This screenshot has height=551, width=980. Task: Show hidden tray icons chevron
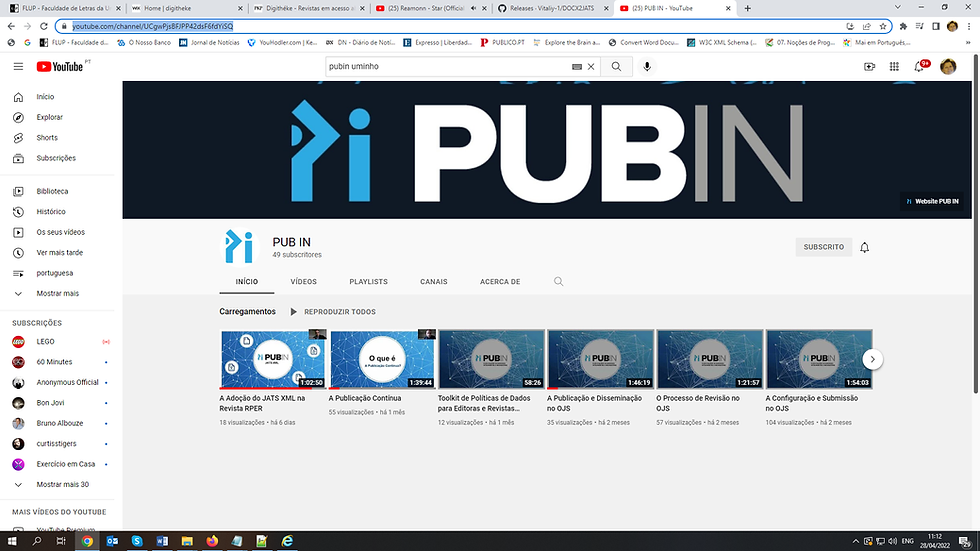click(856, 541)
